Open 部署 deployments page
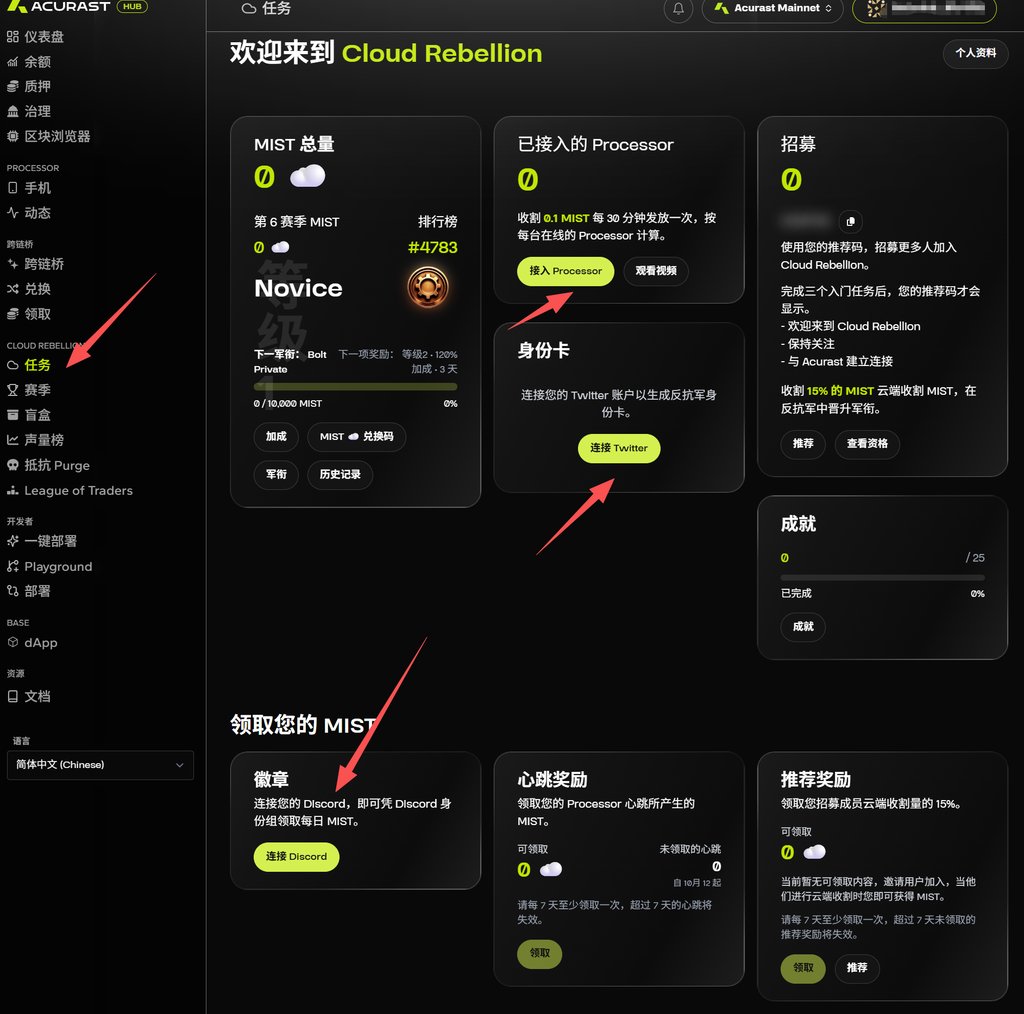This screenshot has height=1014, width=1024. click(x=29, y=592)
